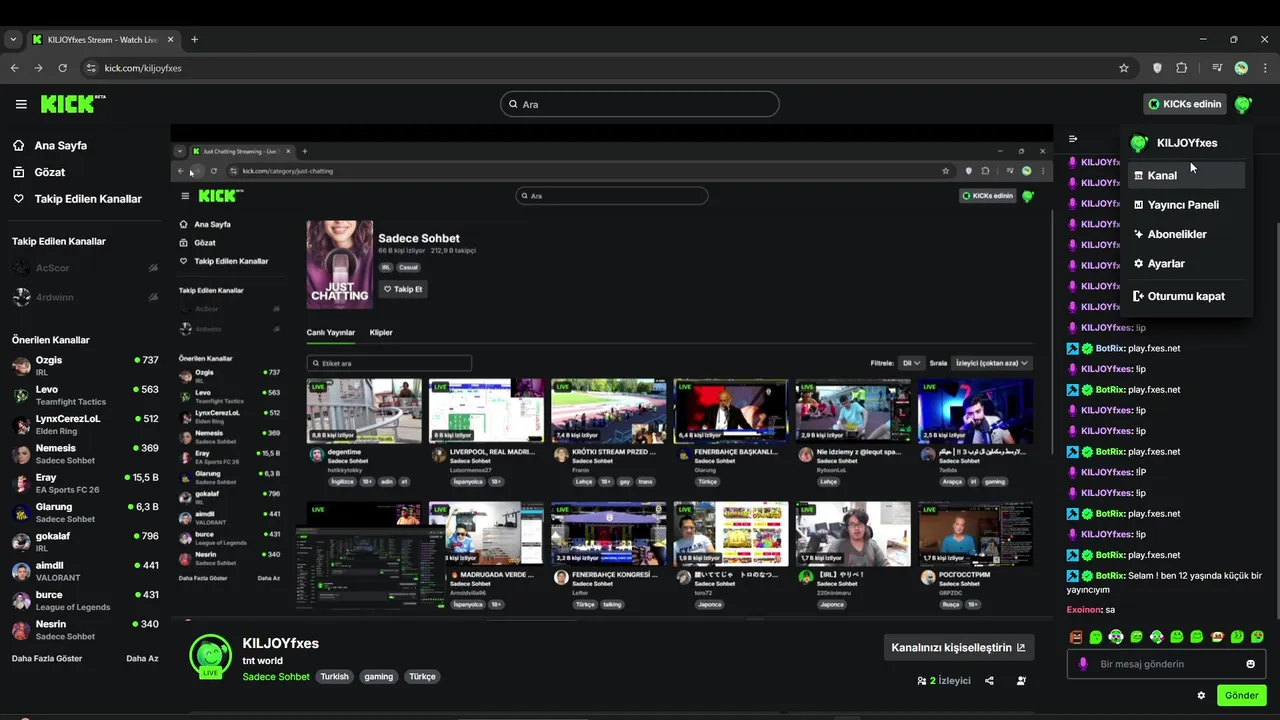Click the Ara search field
The image size is (1280, 720).
(x=640, y=104)
